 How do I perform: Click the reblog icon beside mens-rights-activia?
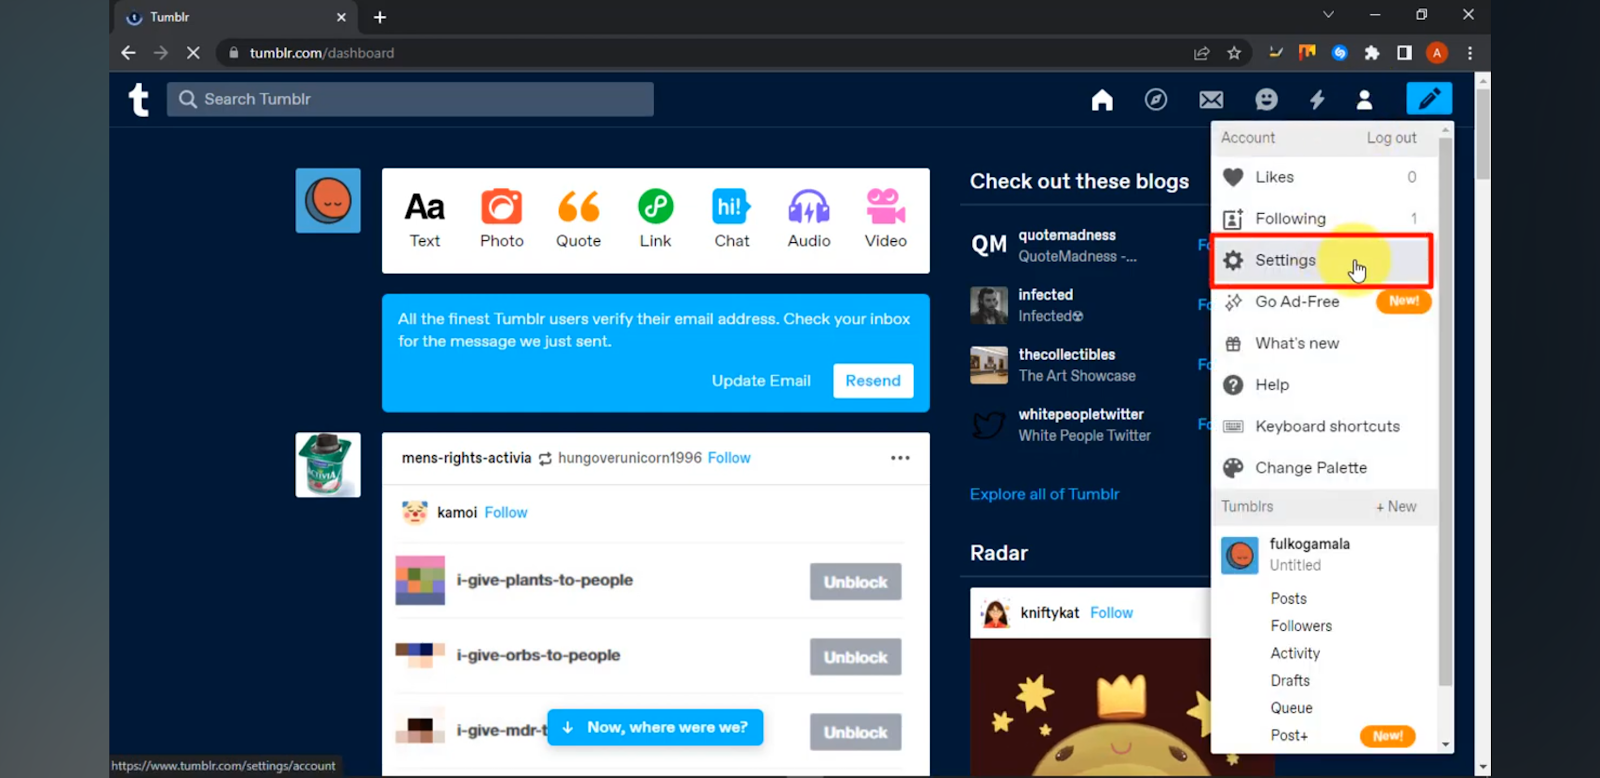pyautogui.click(x=545, y=458)
